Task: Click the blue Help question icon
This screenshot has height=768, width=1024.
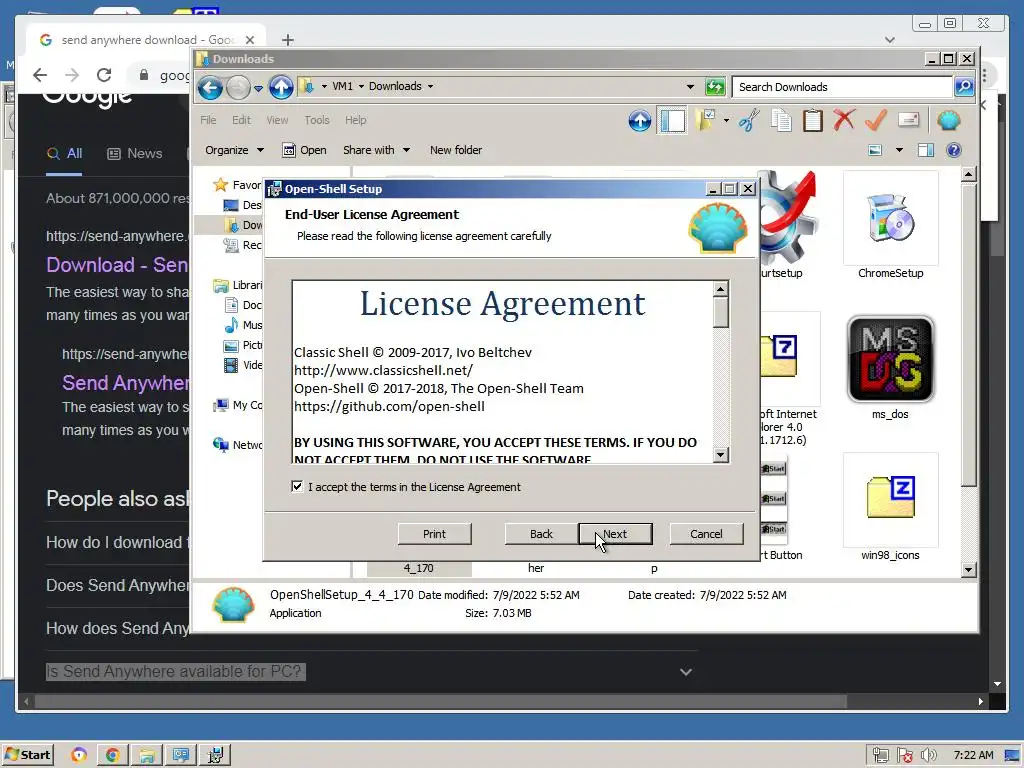Action: tap(953, 150)
